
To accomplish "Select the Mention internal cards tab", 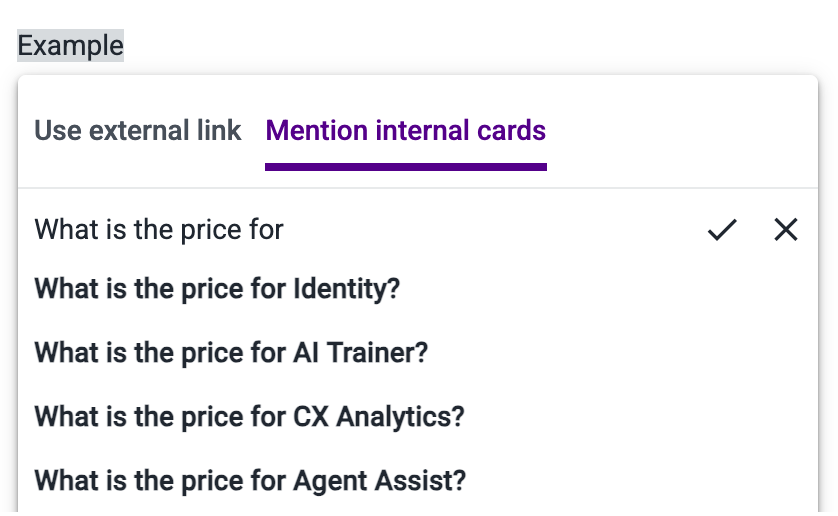I will tap(405, 131).
